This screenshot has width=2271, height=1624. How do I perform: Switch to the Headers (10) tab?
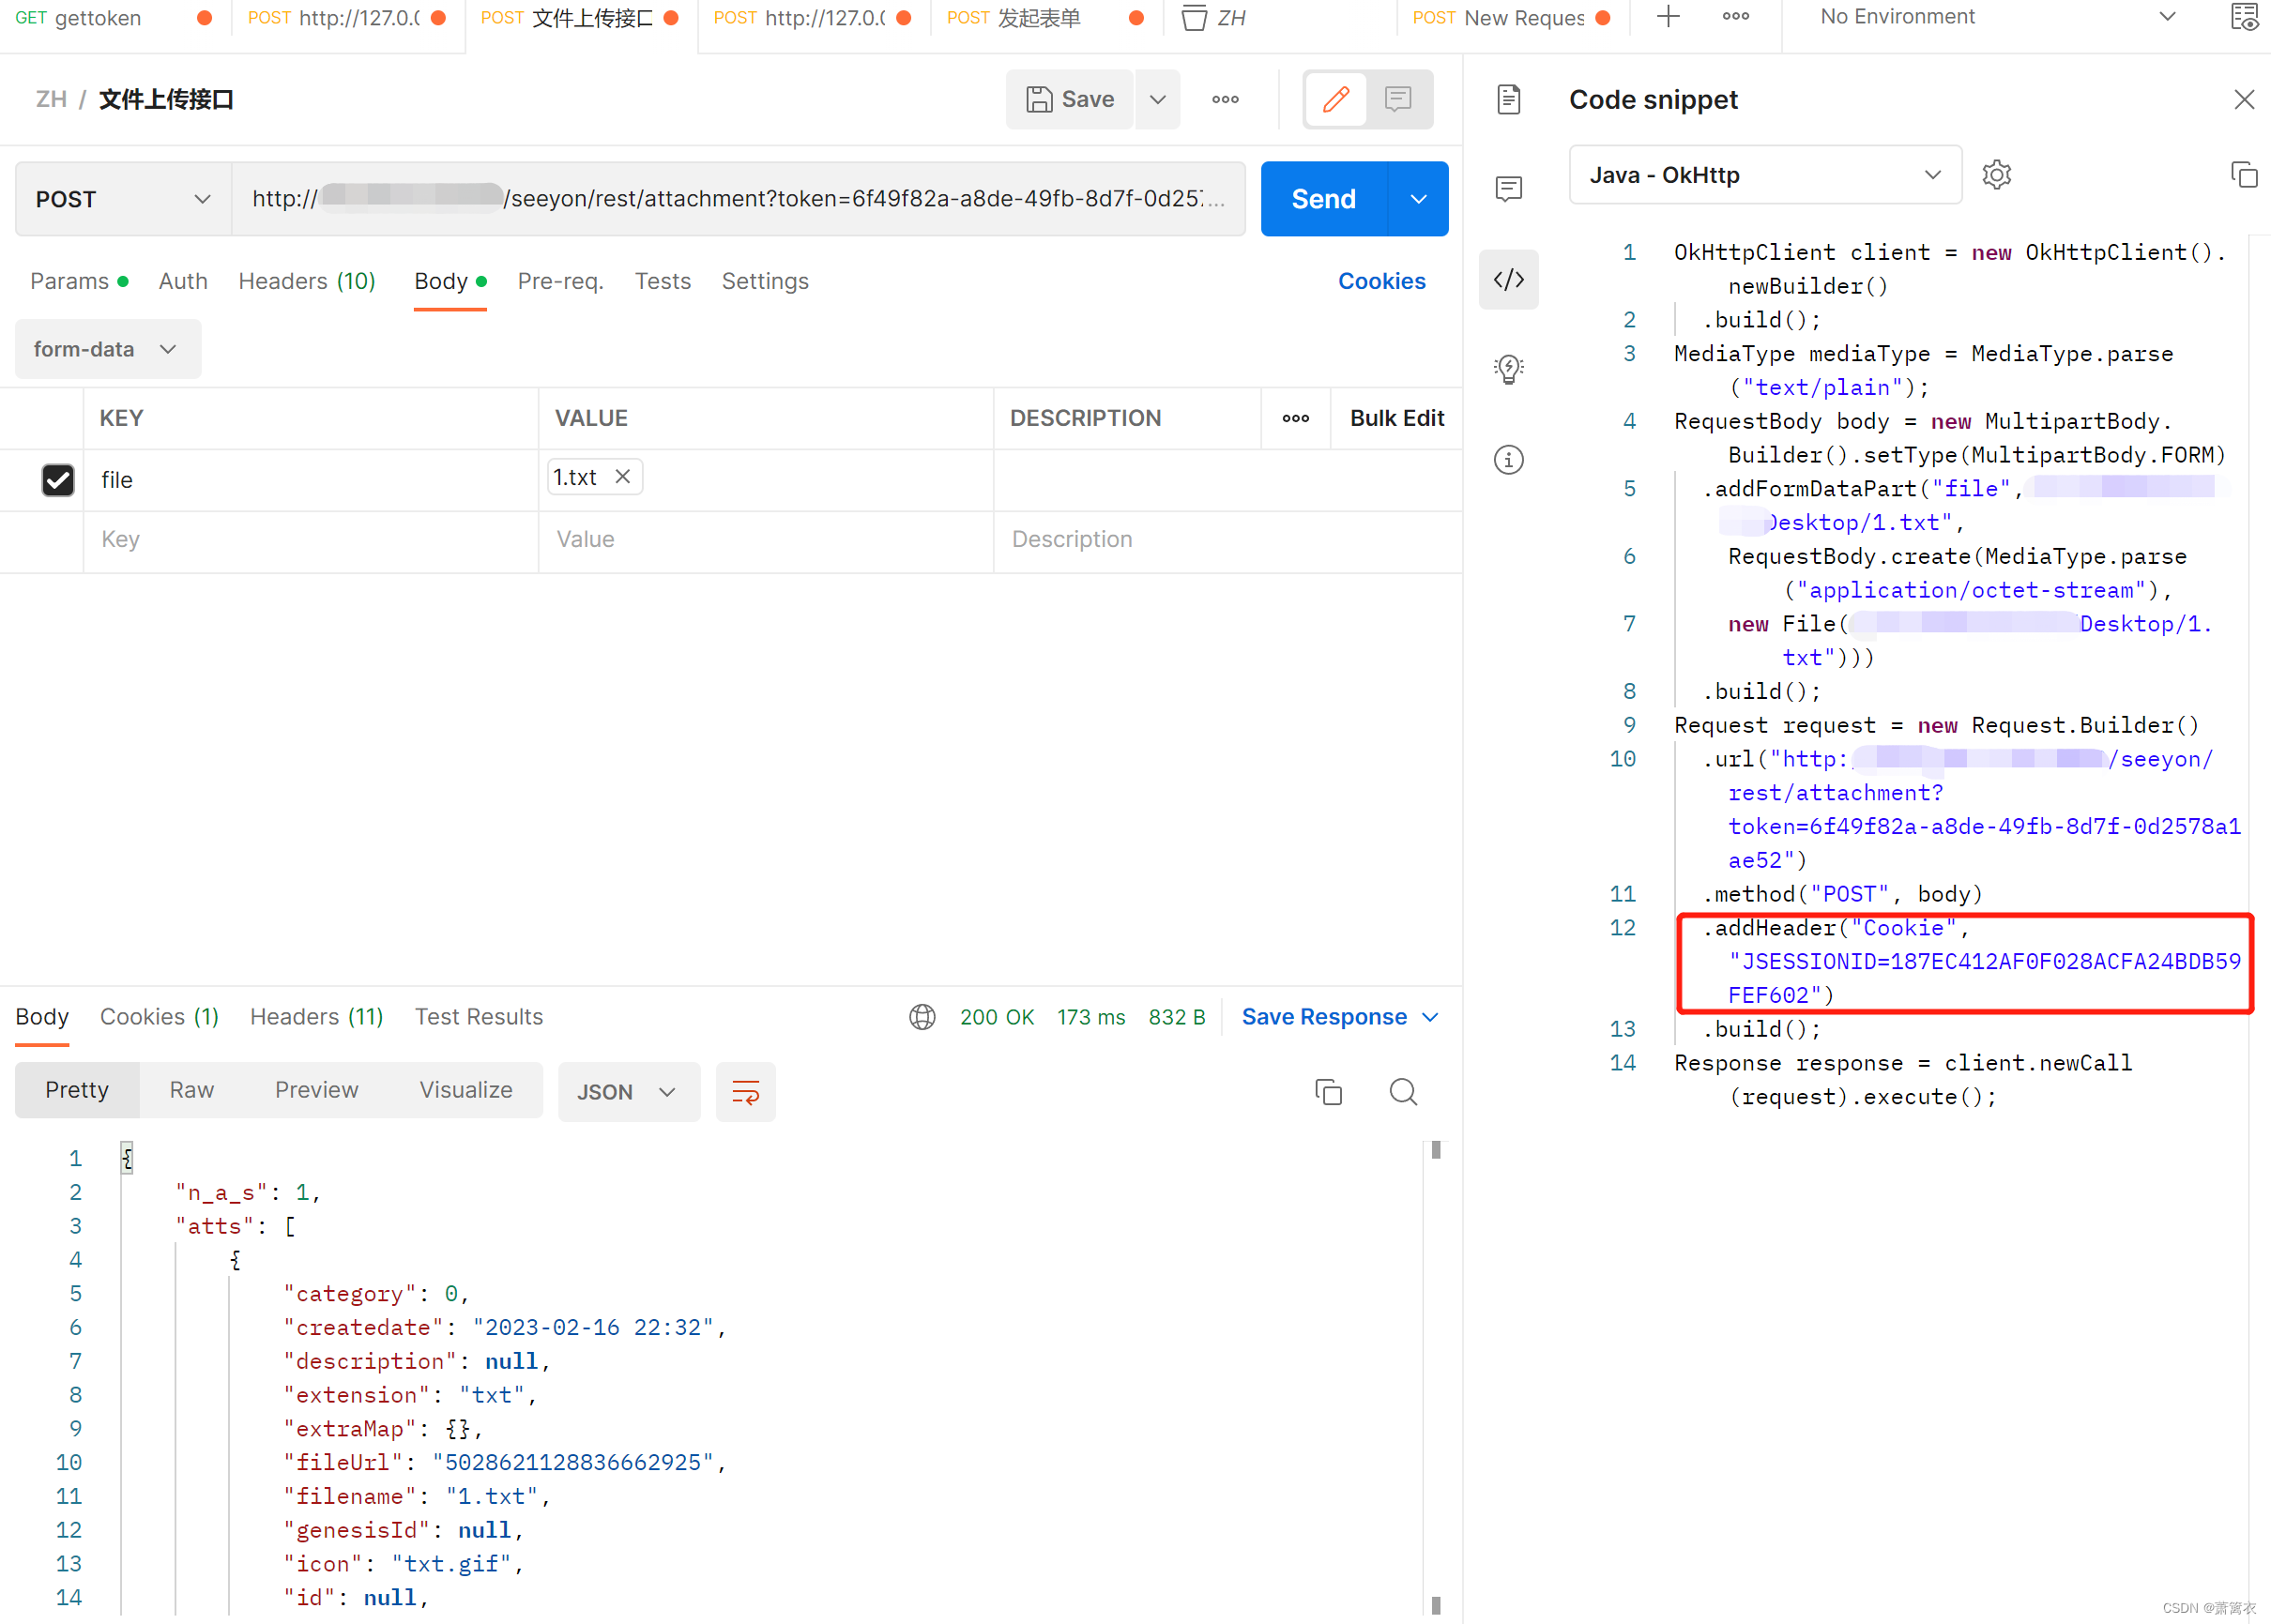(306, 282)
